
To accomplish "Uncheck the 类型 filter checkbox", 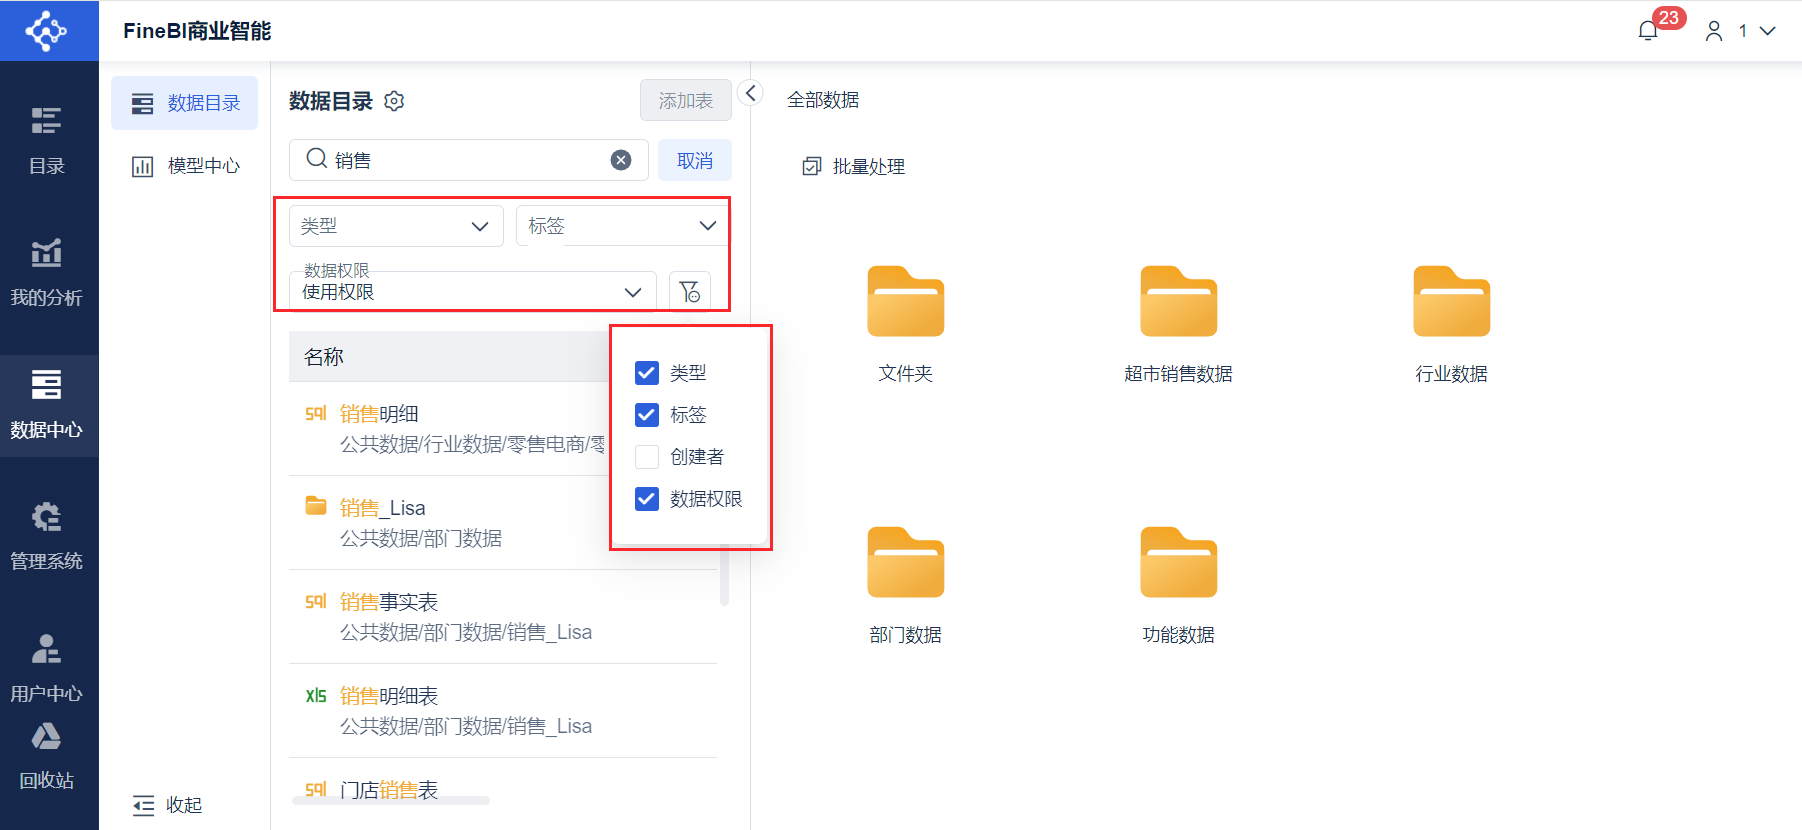I will coord(647,373).
